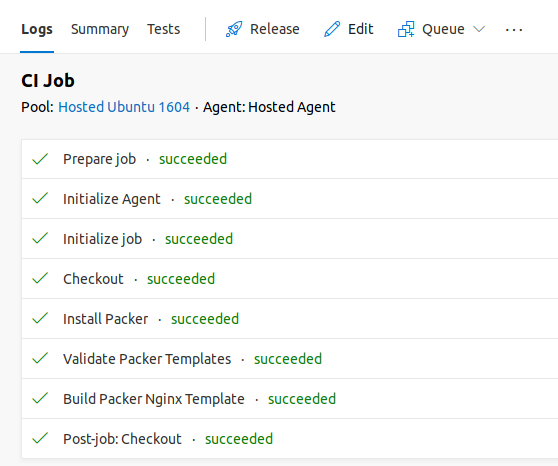Click the checkmark beside Prepare job
Screen dimensions: 558x466
coord(40,159)
